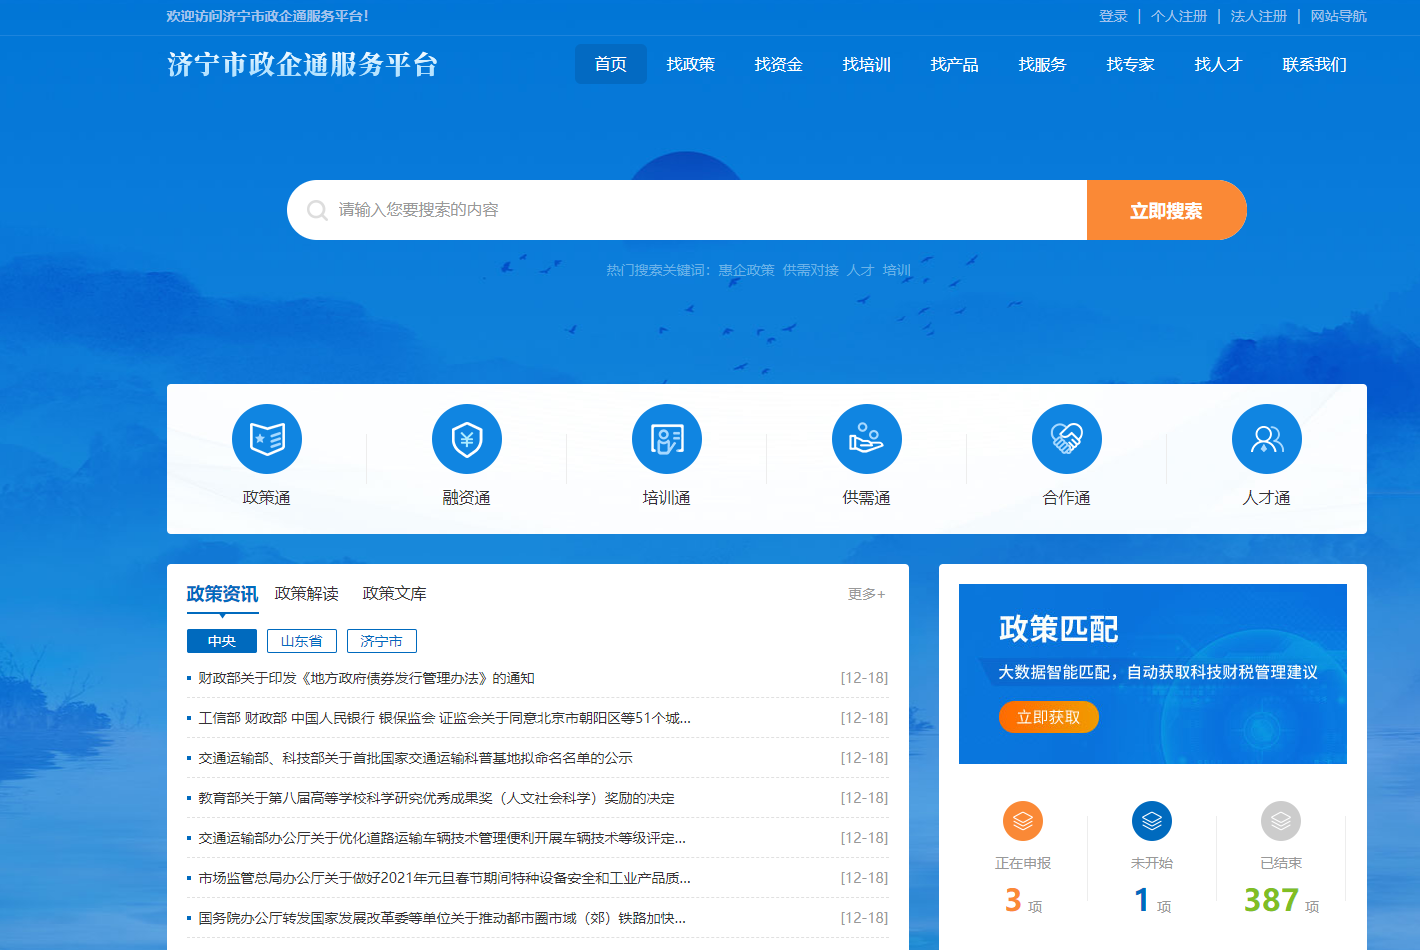Go to the 首页 menu item
The height and width of the screenshot is (950, 1420).
[611, 64]
